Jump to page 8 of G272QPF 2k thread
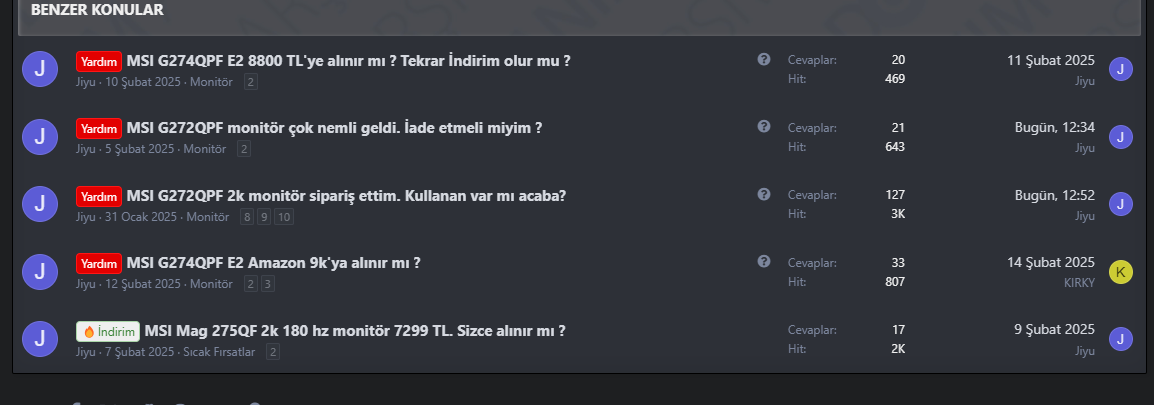Viewport: 1154px width, 405px height. 247,217
